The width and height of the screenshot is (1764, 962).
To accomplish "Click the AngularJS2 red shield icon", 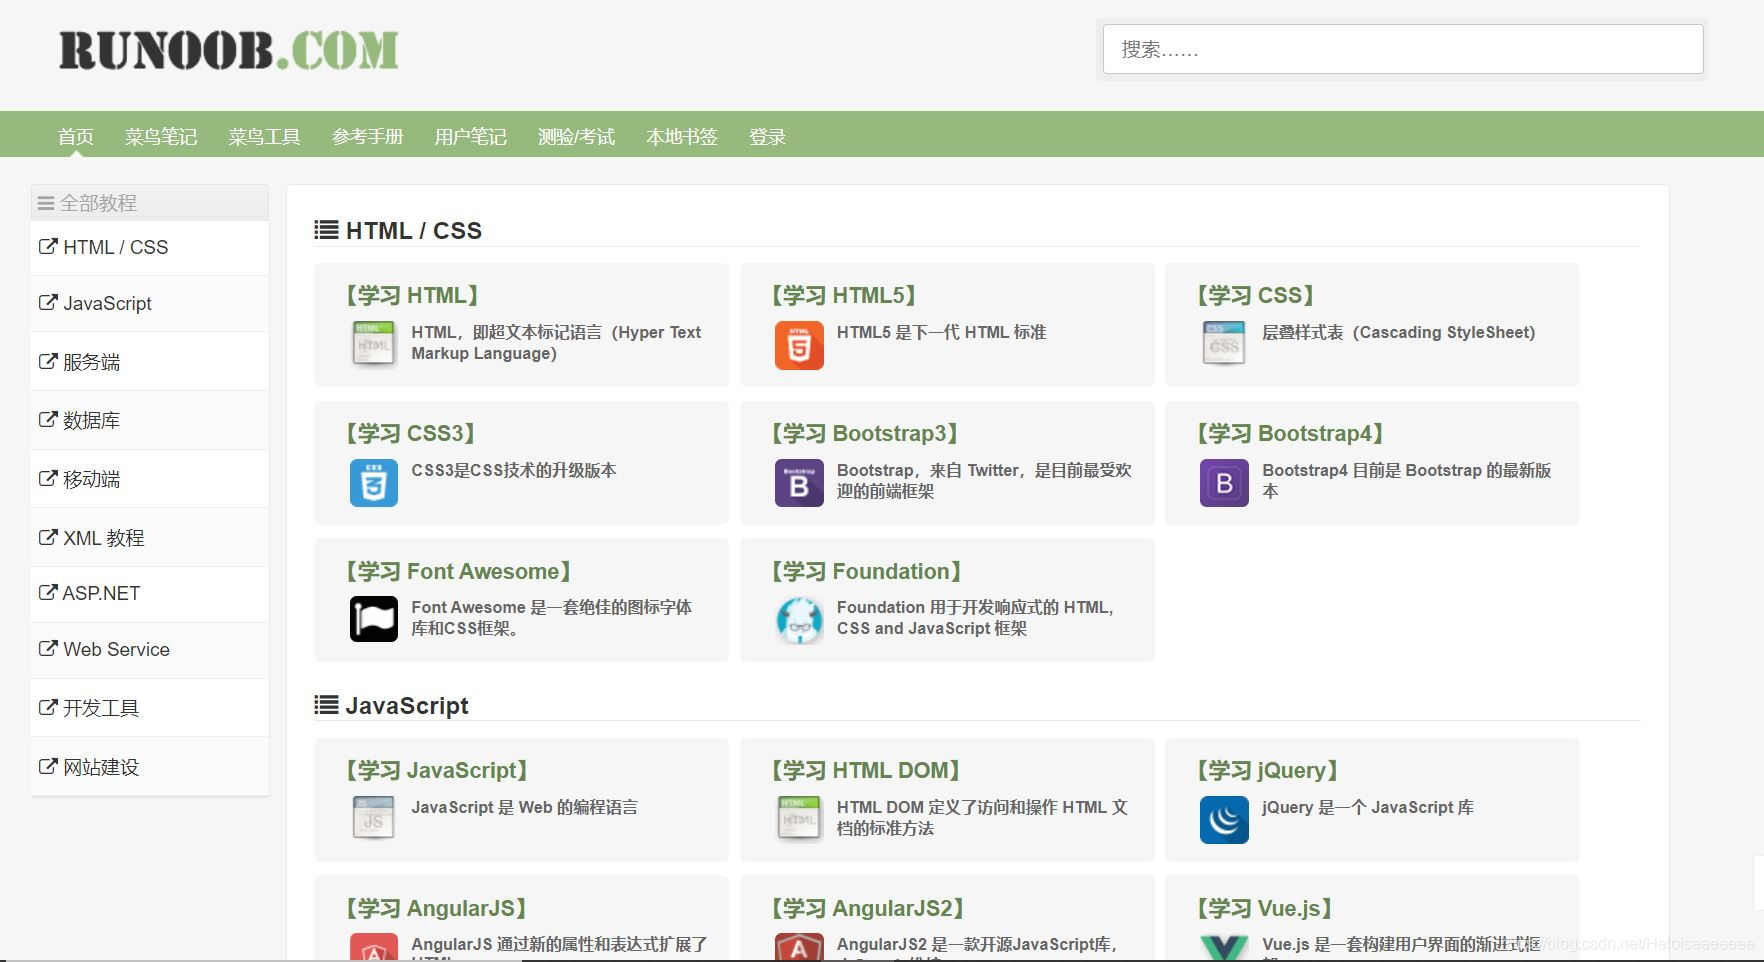I will click(x=799, y=947).
